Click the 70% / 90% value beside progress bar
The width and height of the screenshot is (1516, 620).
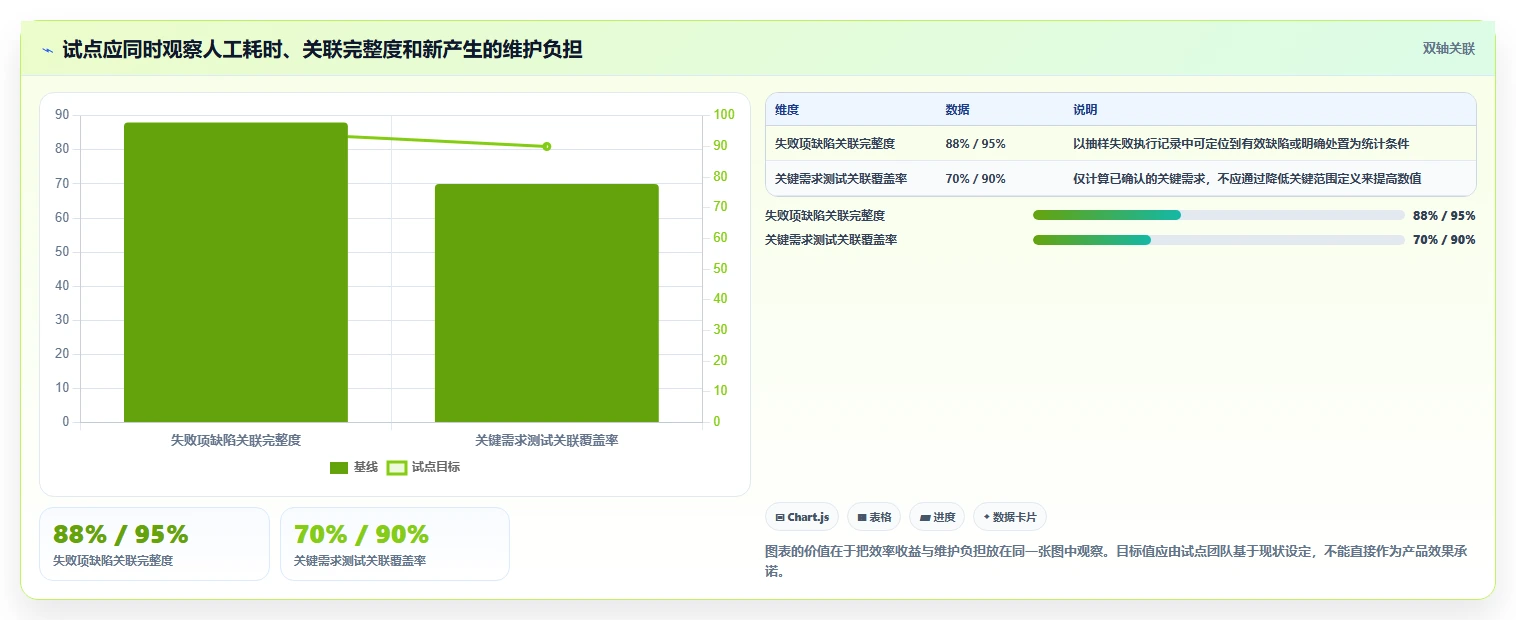pyautogui.click(x=1444, y=240)
